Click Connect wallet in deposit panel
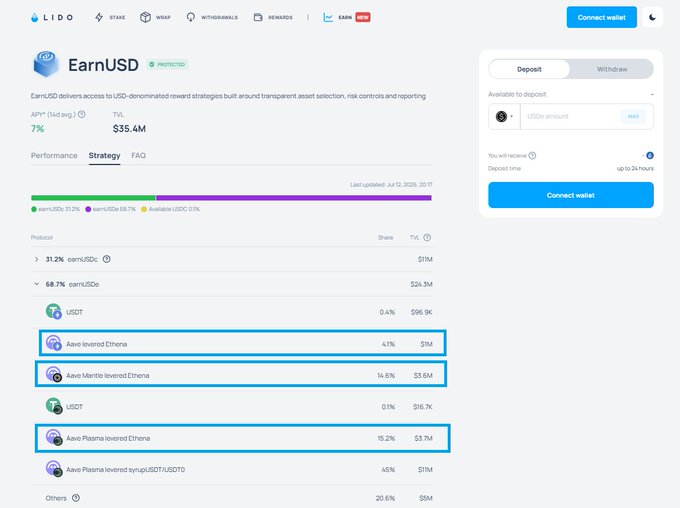 pos(571,195)
